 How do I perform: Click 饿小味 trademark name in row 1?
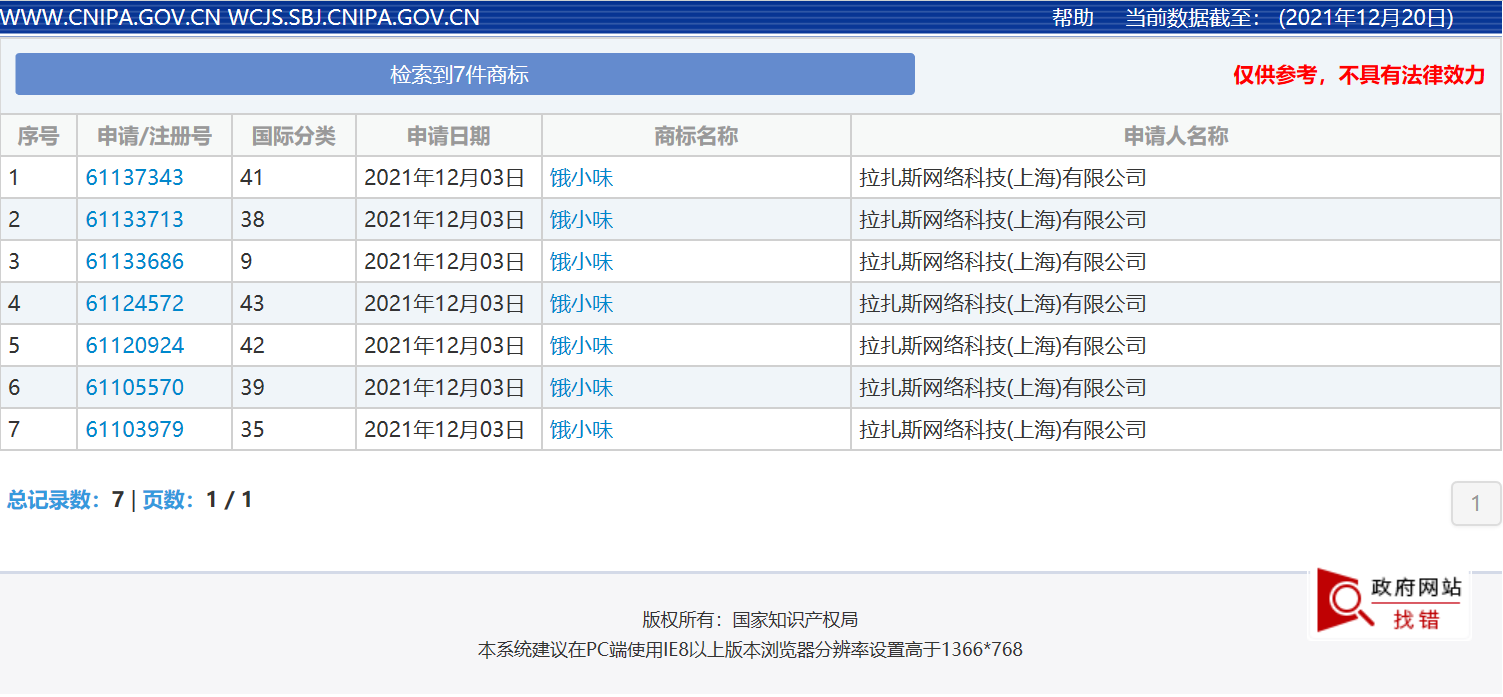tap(581, 178)
